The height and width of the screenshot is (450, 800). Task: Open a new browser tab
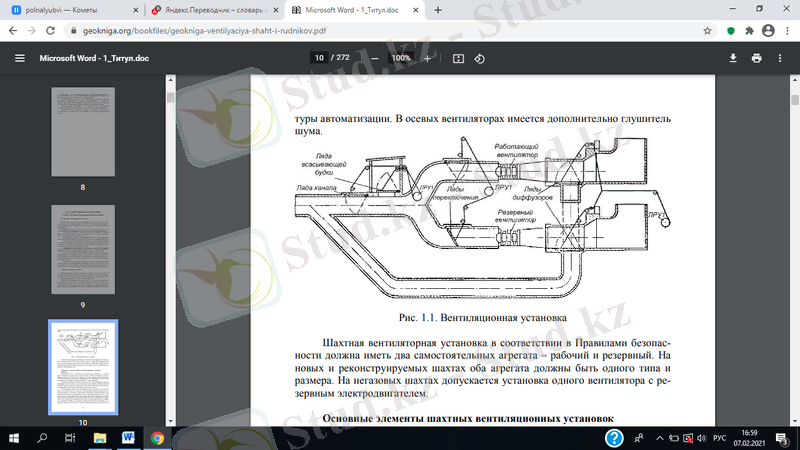[x=438, y=9]
